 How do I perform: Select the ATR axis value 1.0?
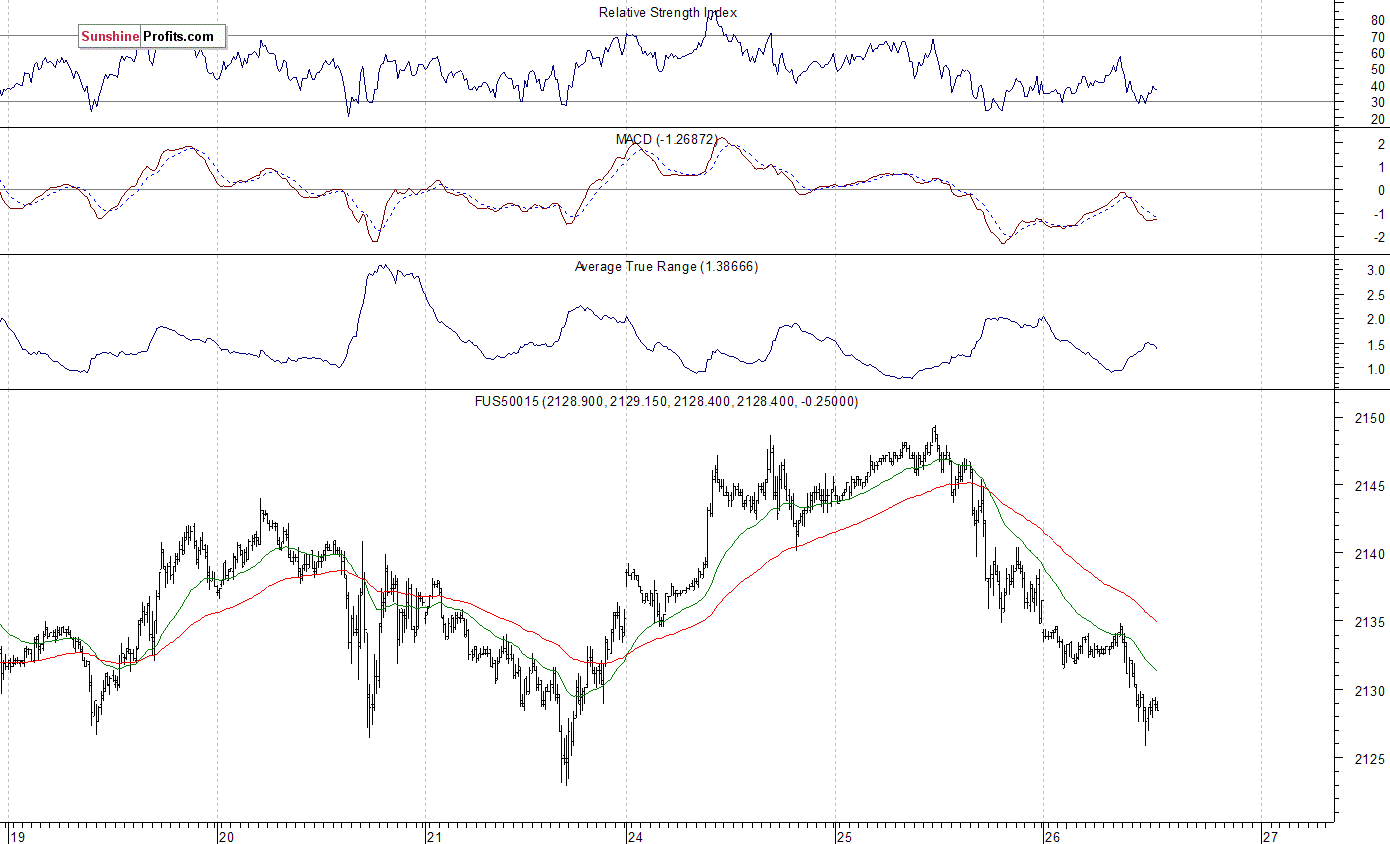tap(1375, 369)
